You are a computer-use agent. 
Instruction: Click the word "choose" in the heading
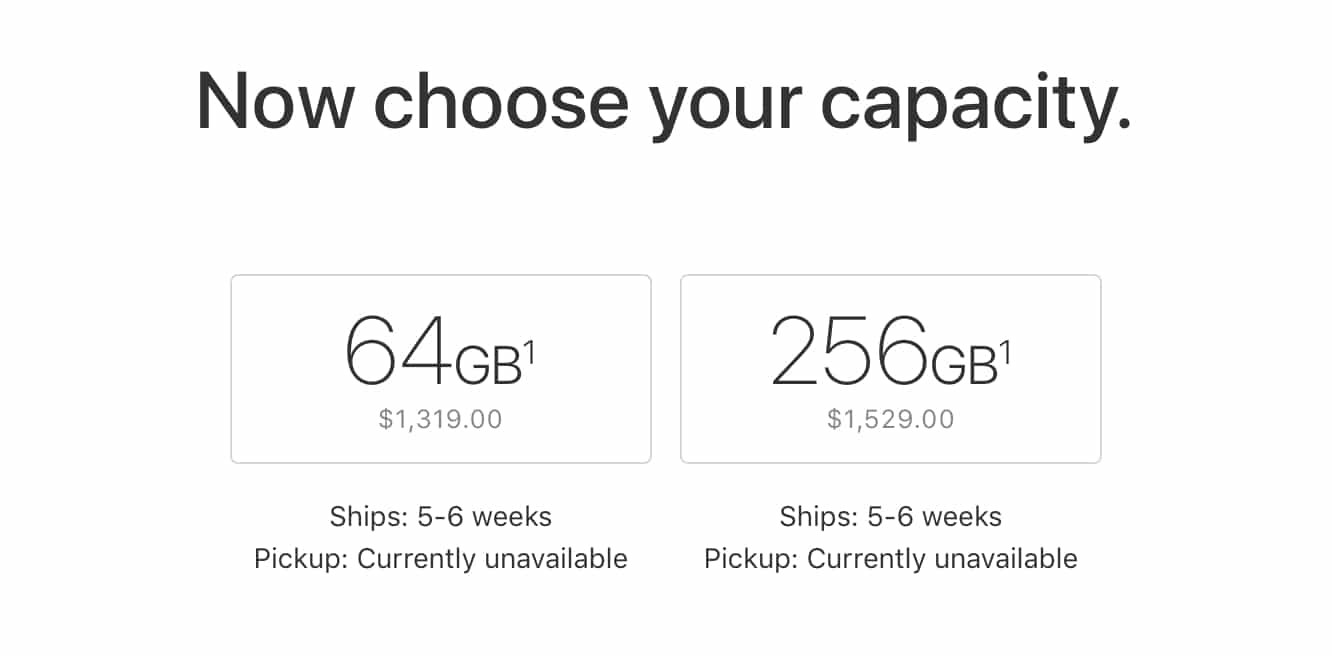[501, 103]
